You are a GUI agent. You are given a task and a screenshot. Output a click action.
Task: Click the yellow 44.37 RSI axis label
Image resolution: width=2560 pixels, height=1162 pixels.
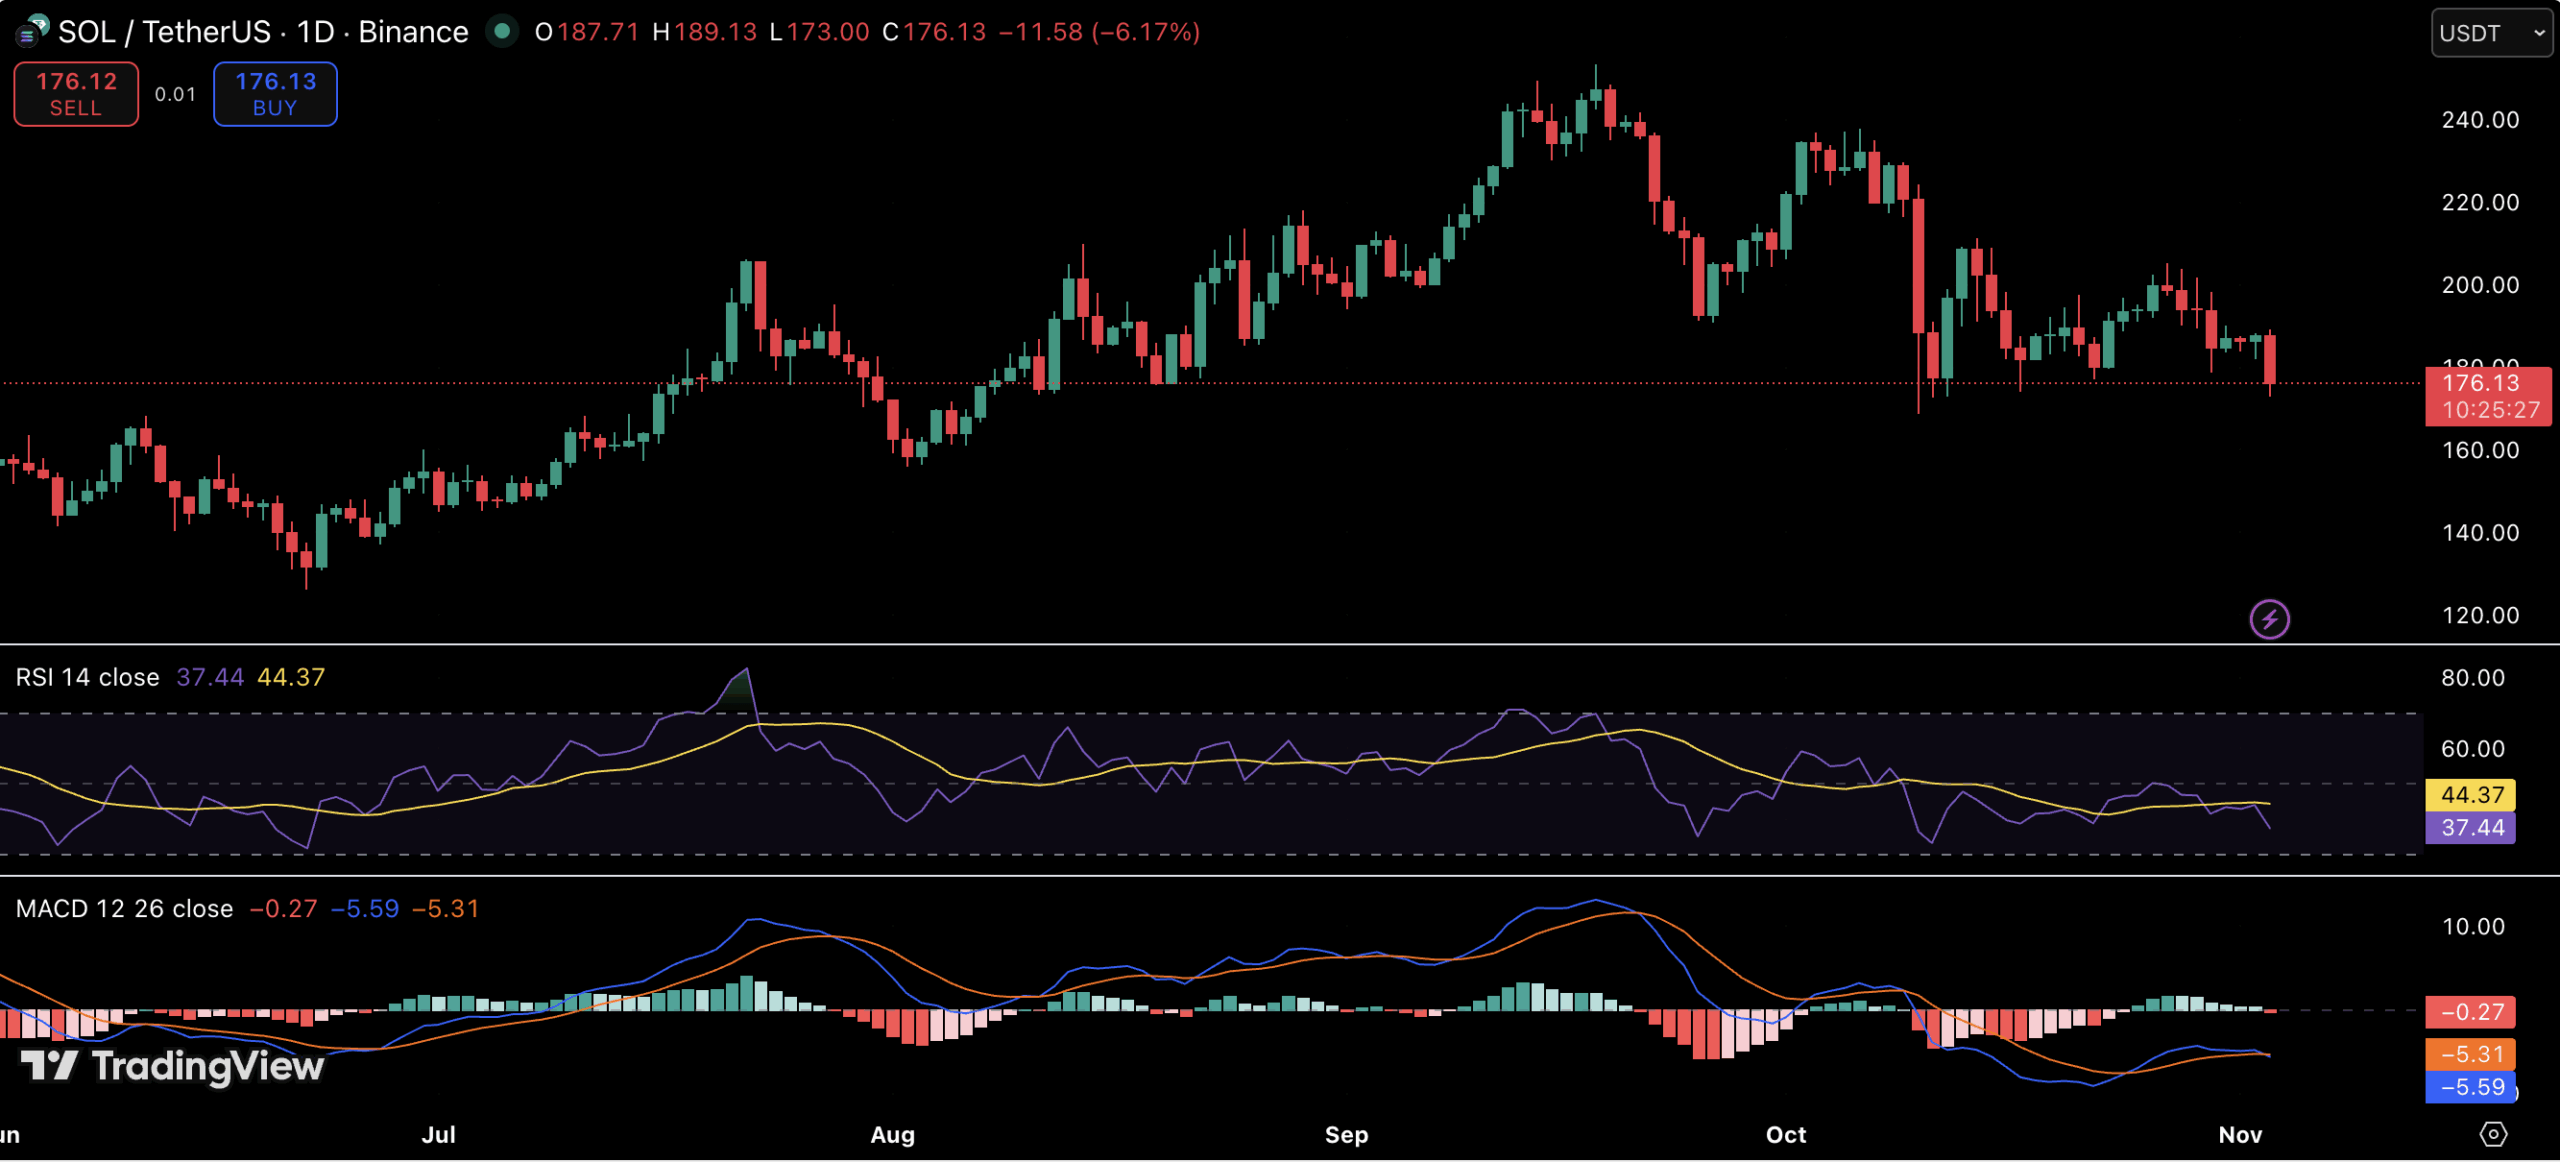pos(2471,795)
